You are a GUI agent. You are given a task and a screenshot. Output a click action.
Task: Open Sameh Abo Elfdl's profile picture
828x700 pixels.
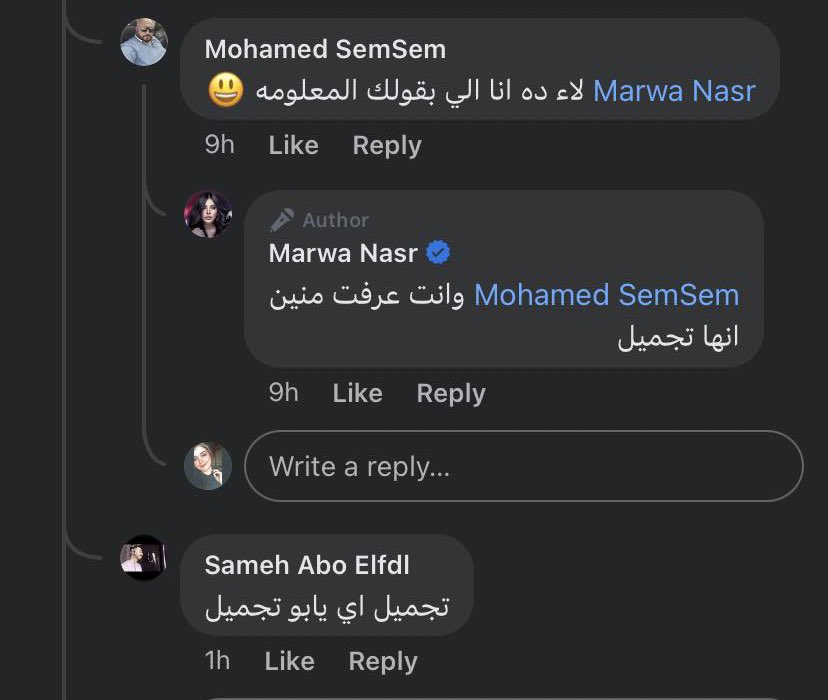(x=143, y=558)
